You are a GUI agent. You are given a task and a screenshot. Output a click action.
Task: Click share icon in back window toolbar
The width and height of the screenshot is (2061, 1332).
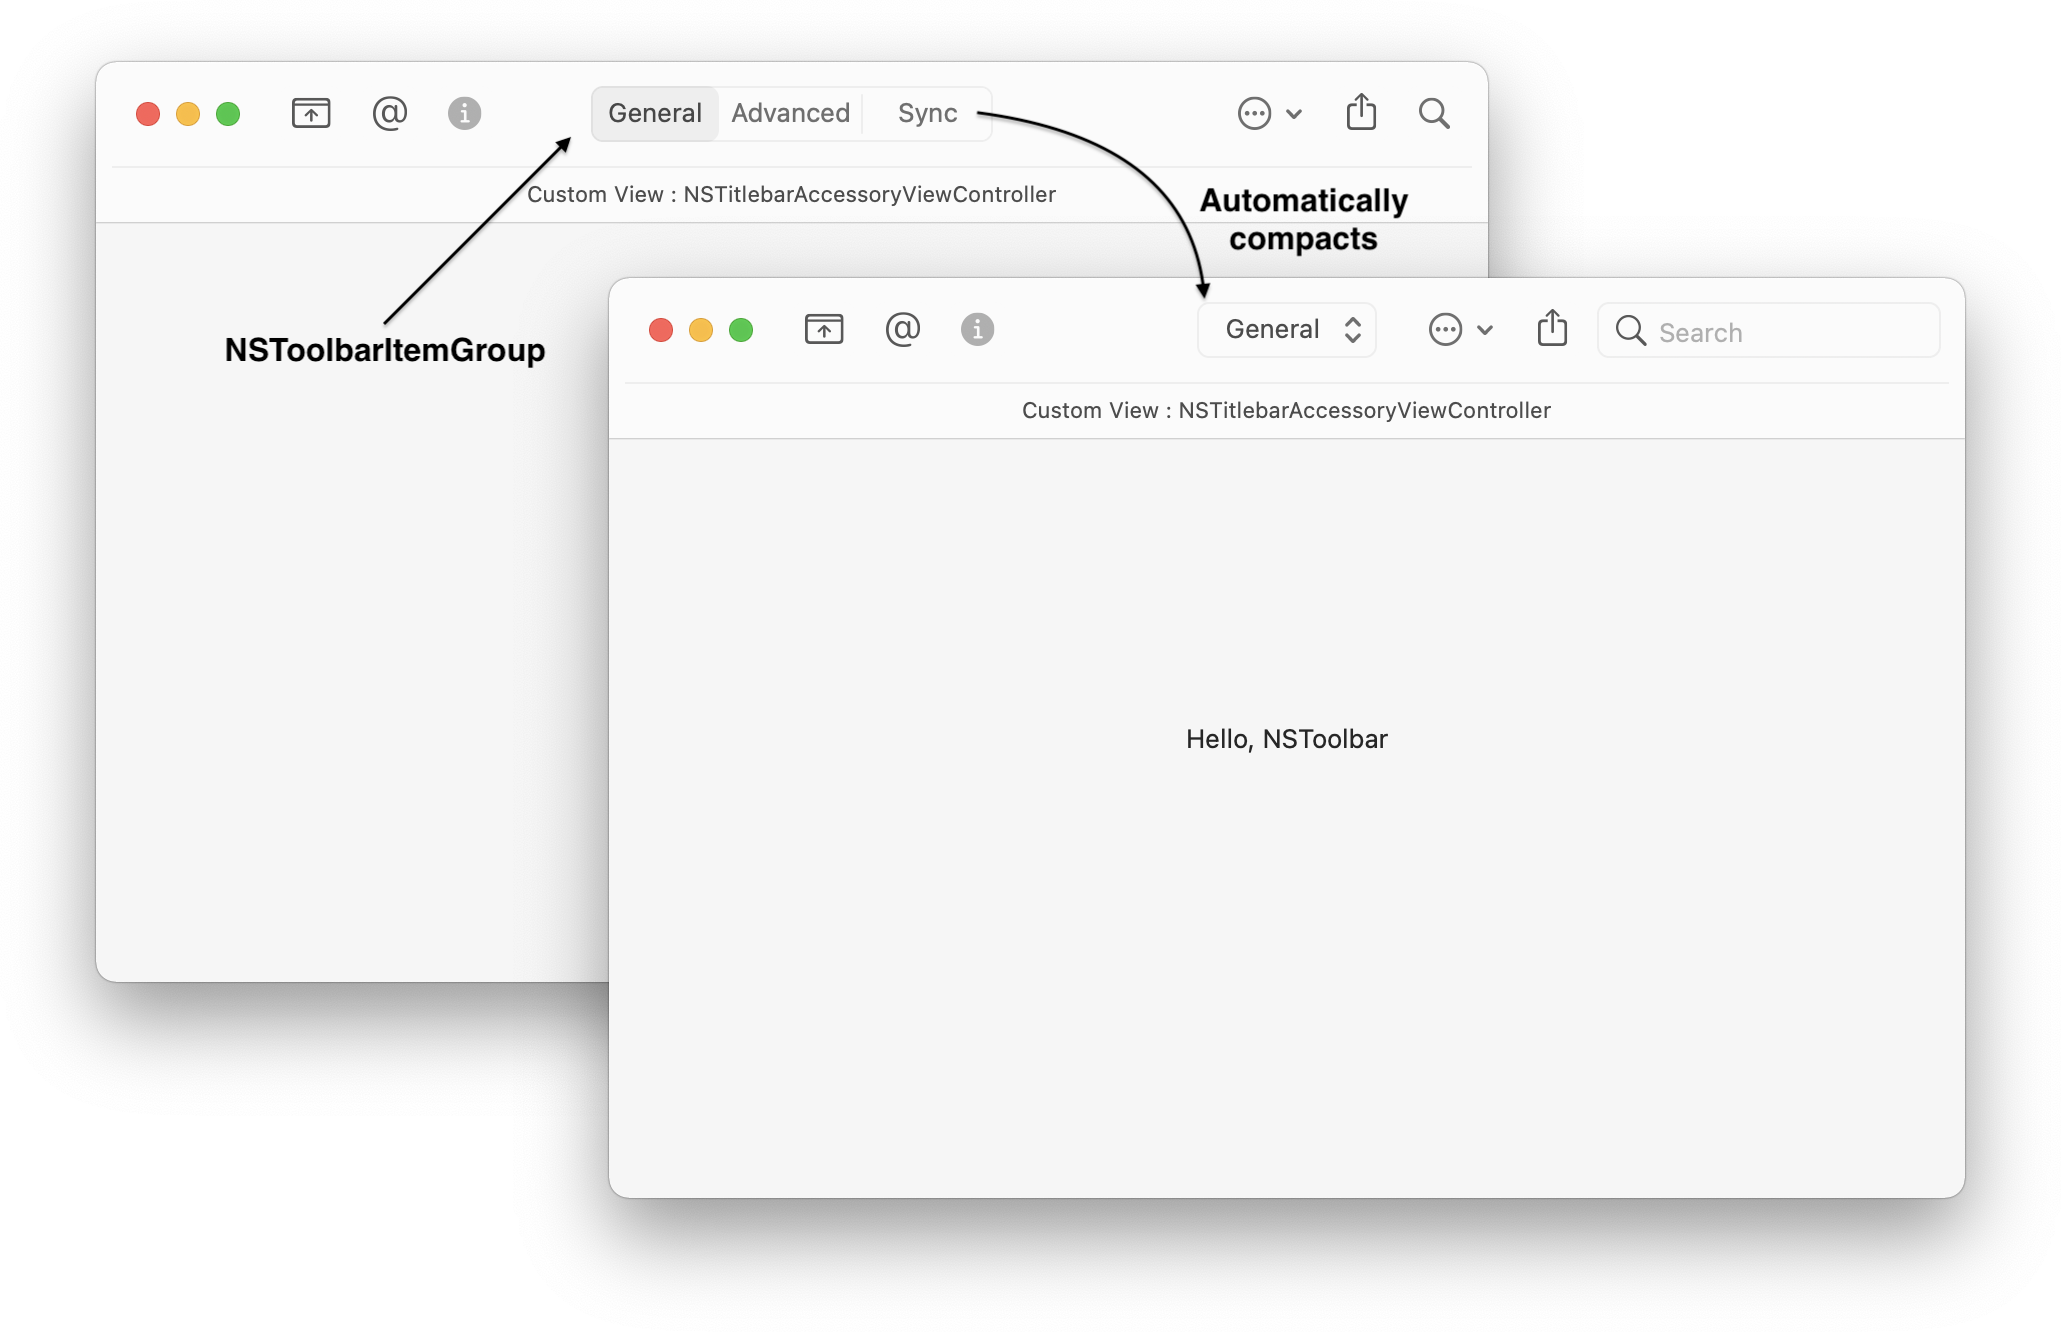(x=1361, y=112)
